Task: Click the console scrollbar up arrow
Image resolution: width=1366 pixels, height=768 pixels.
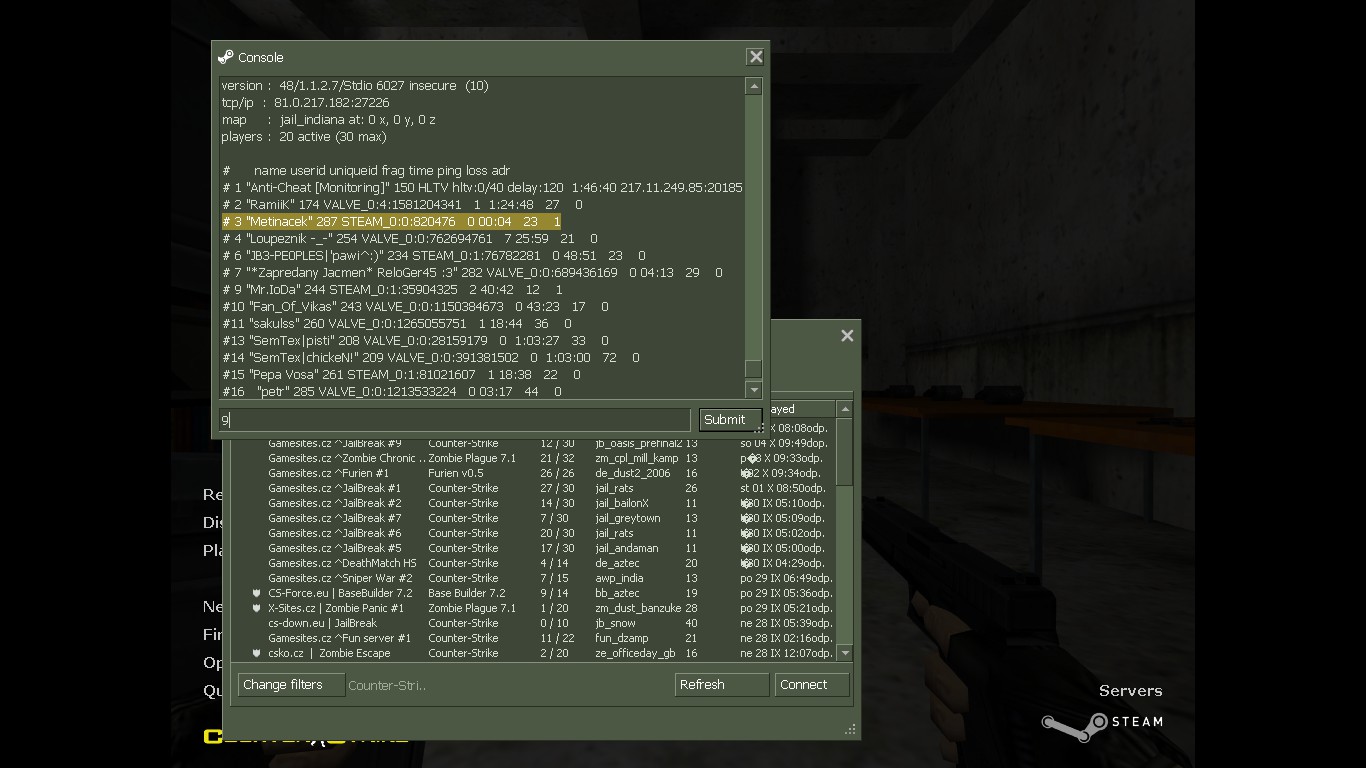Action: [754, 87]
